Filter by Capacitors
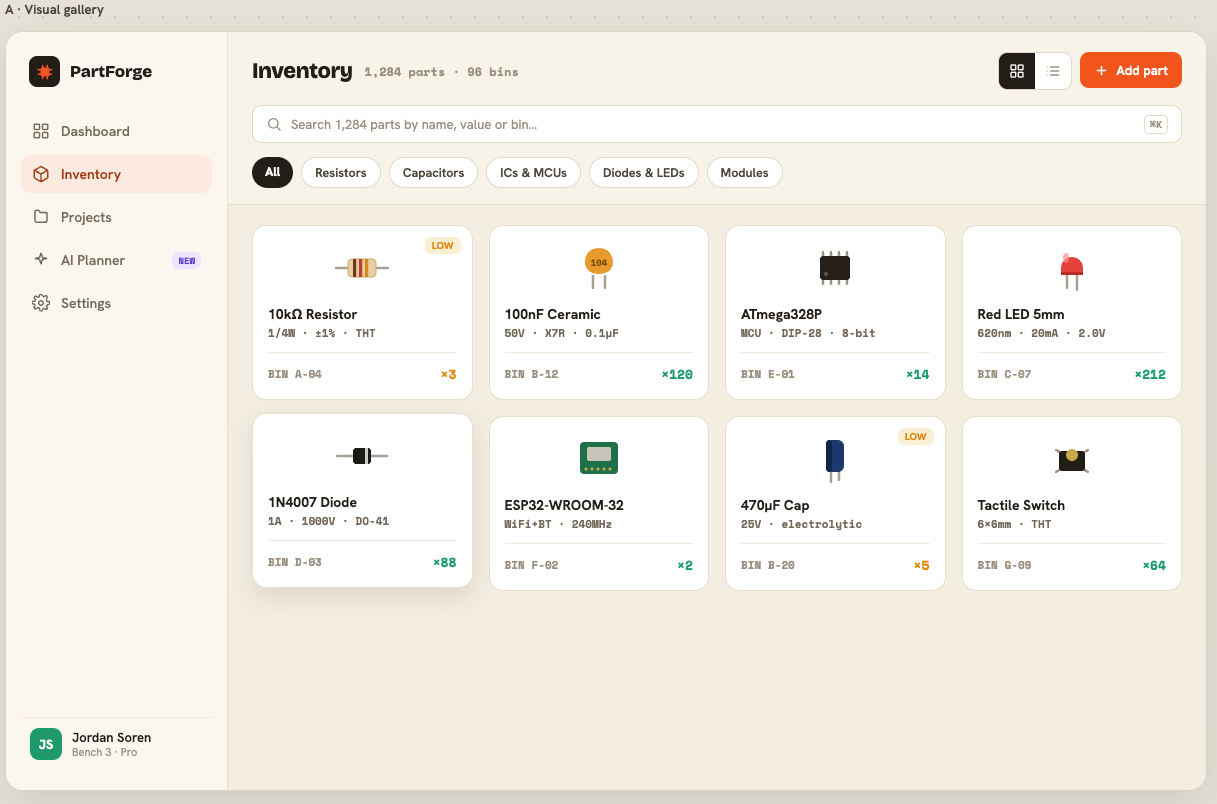This screenshot has width=1217, height=804. point(434,173)
